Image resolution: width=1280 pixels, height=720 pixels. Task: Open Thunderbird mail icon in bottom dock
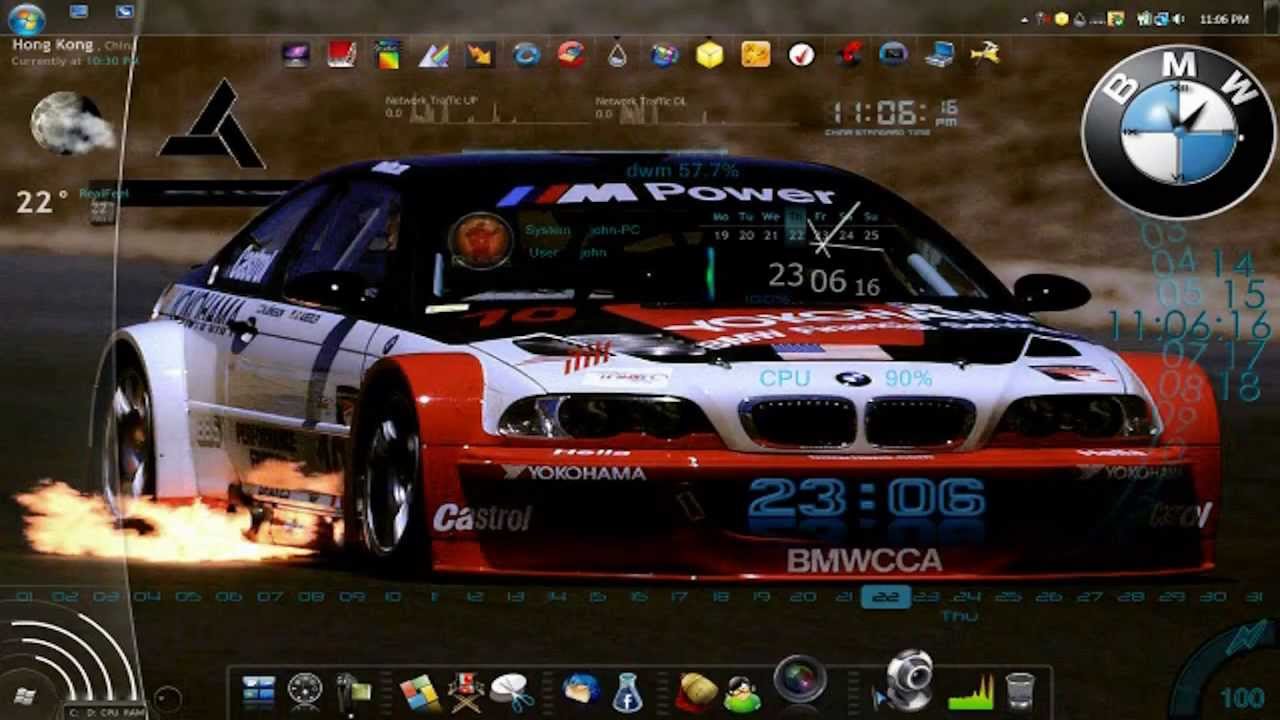click(x=581, y=689)
